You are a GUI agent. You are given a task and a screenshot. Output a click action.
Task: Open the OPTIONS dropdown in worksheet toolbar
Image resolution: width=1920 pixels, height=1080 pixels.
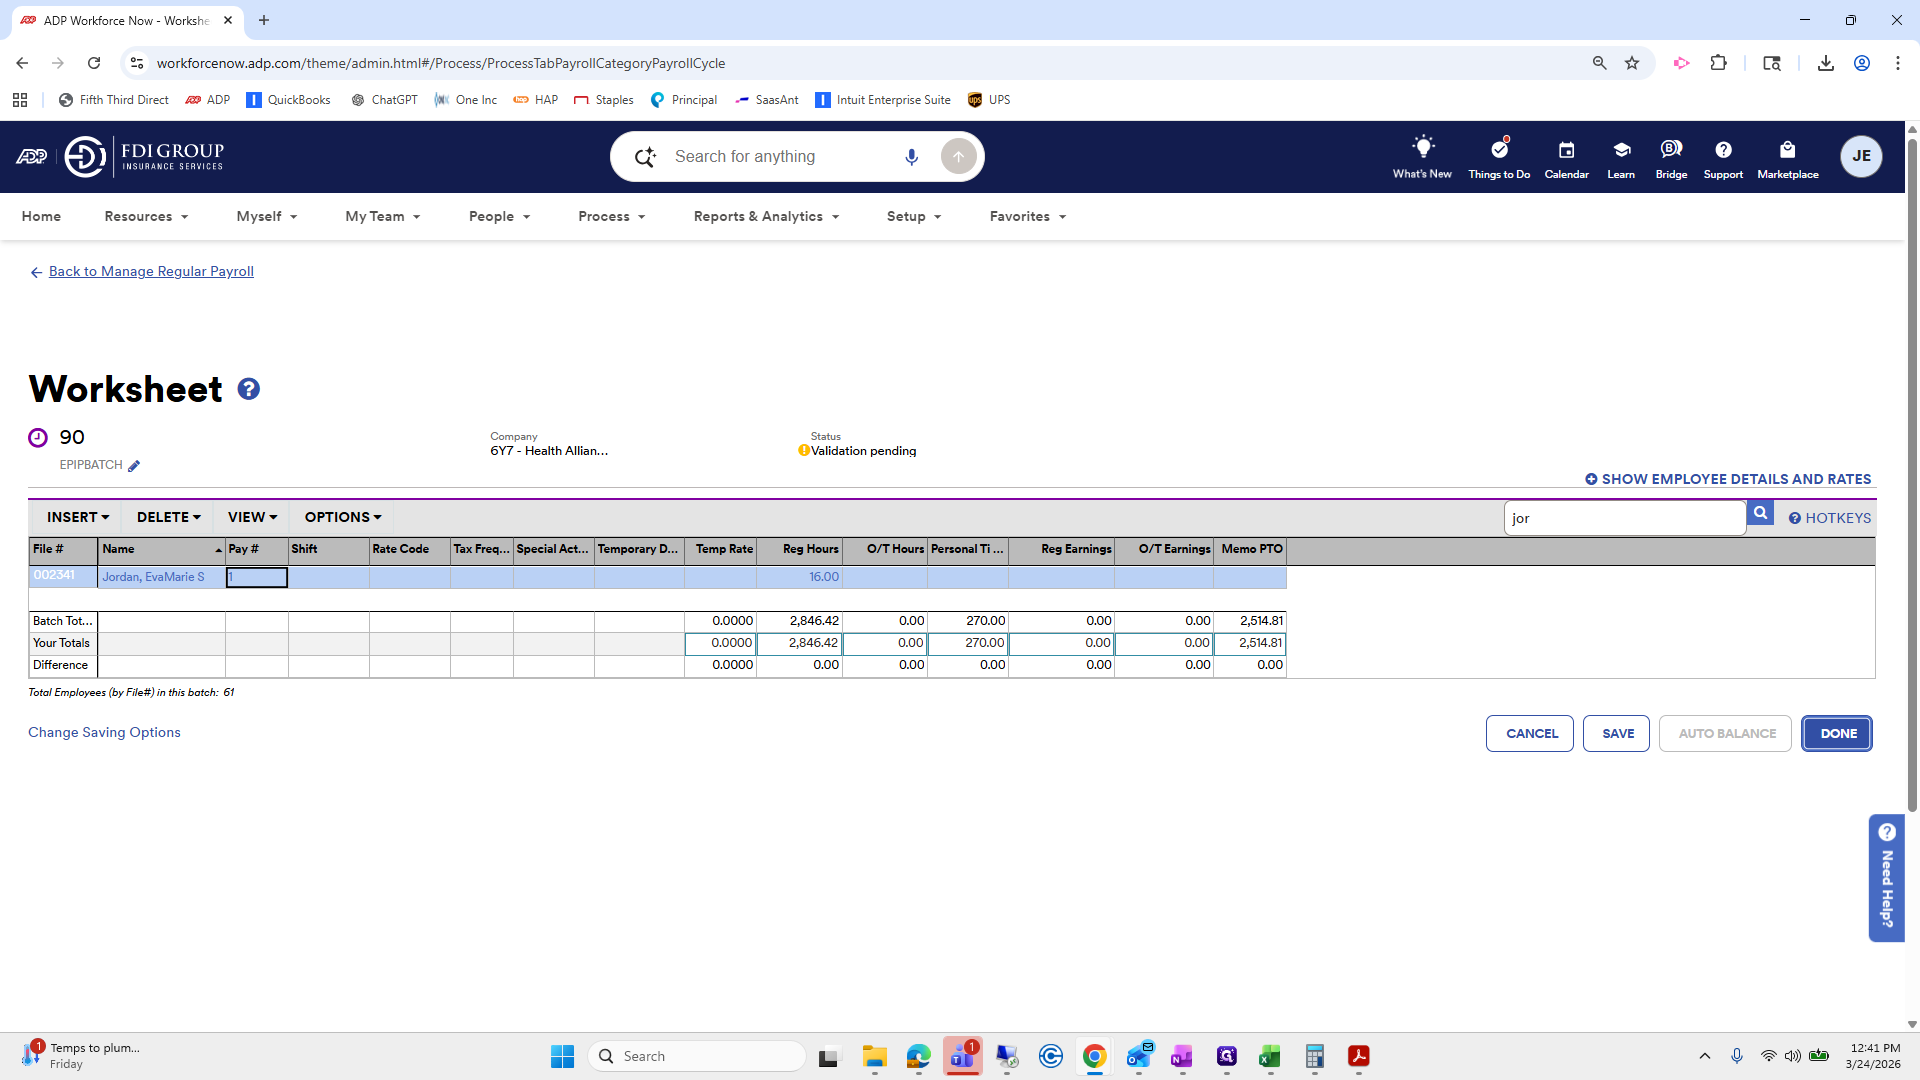tap(343, 517)
